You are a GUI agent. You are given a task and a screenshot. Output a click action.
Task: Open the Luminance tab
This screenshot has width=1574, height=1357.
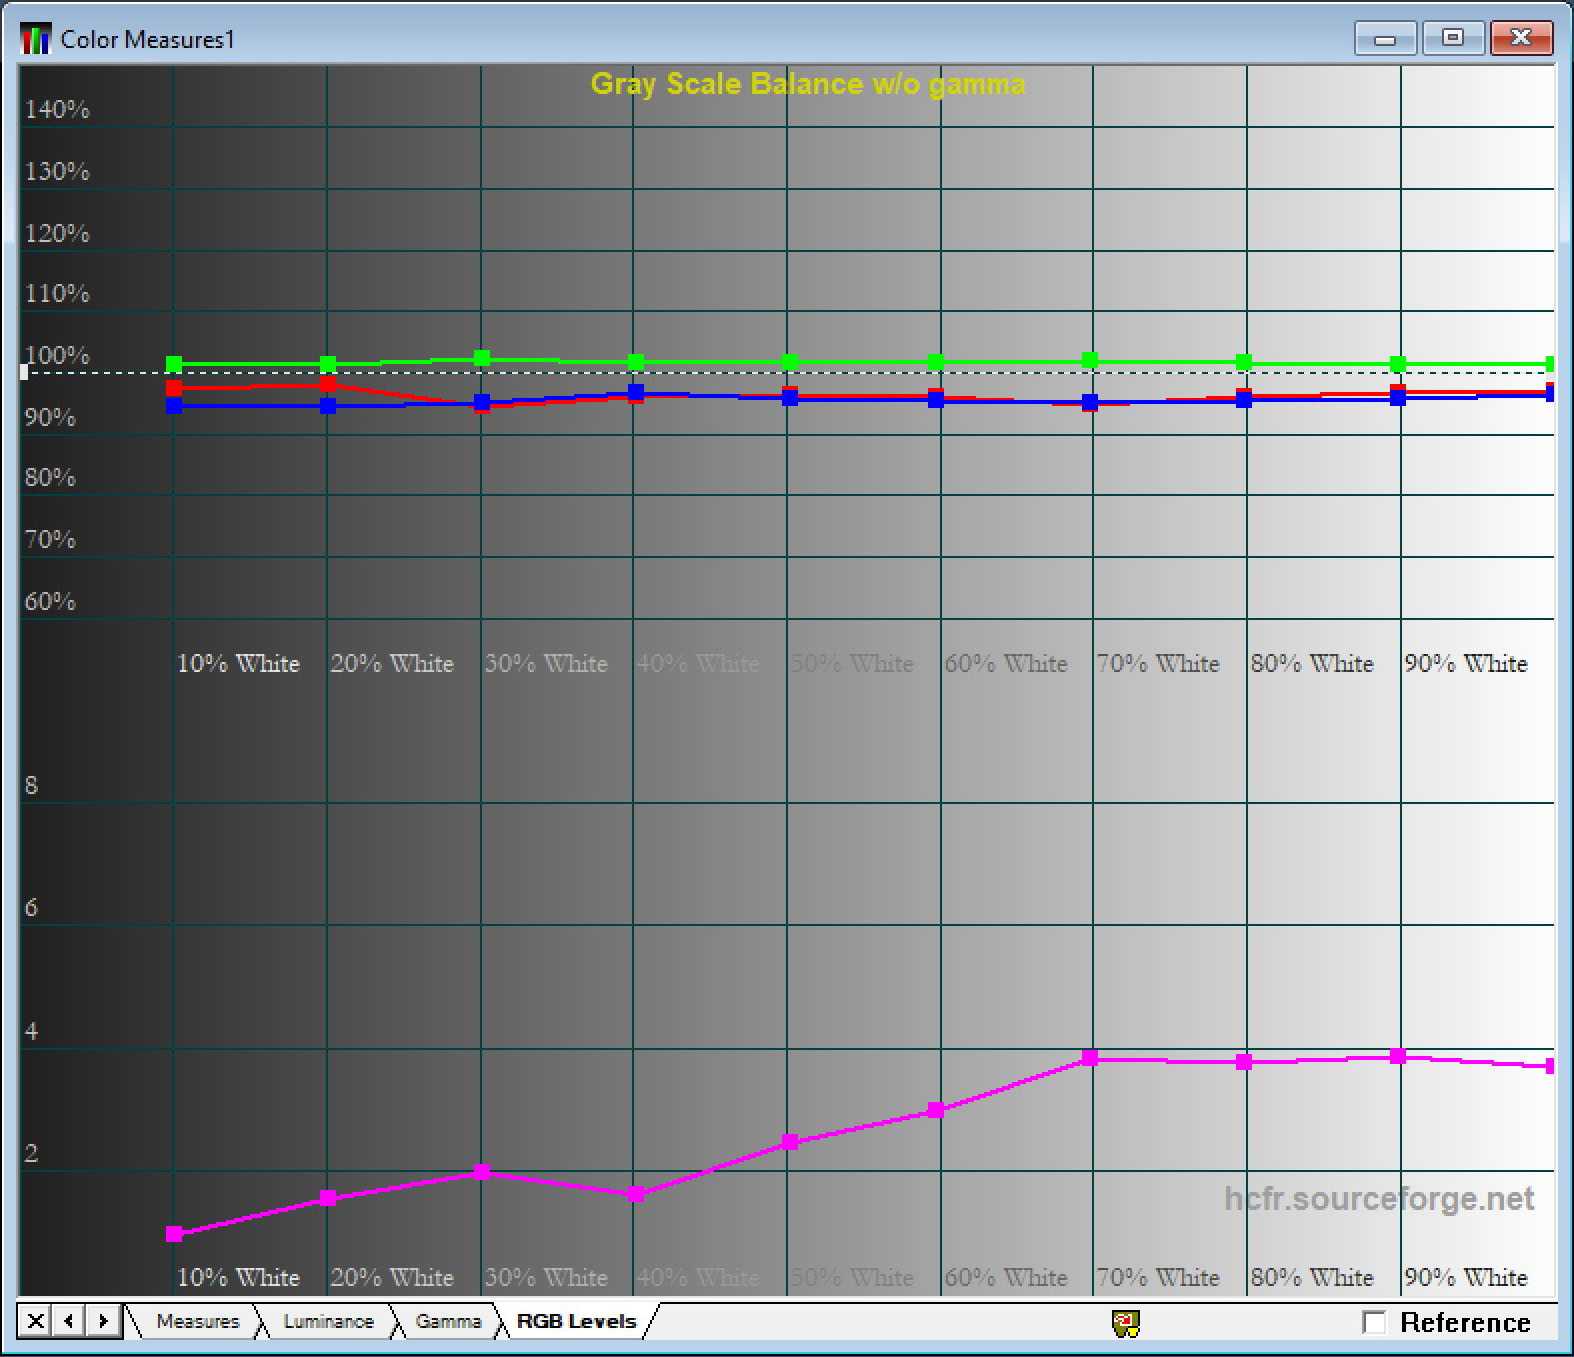[328, 1321]
